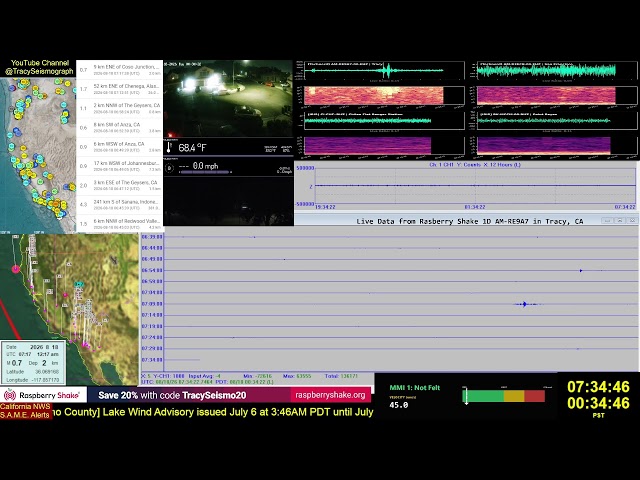Click the California NWS S.A.M.E. Alerts badge

tap(26, 411)
